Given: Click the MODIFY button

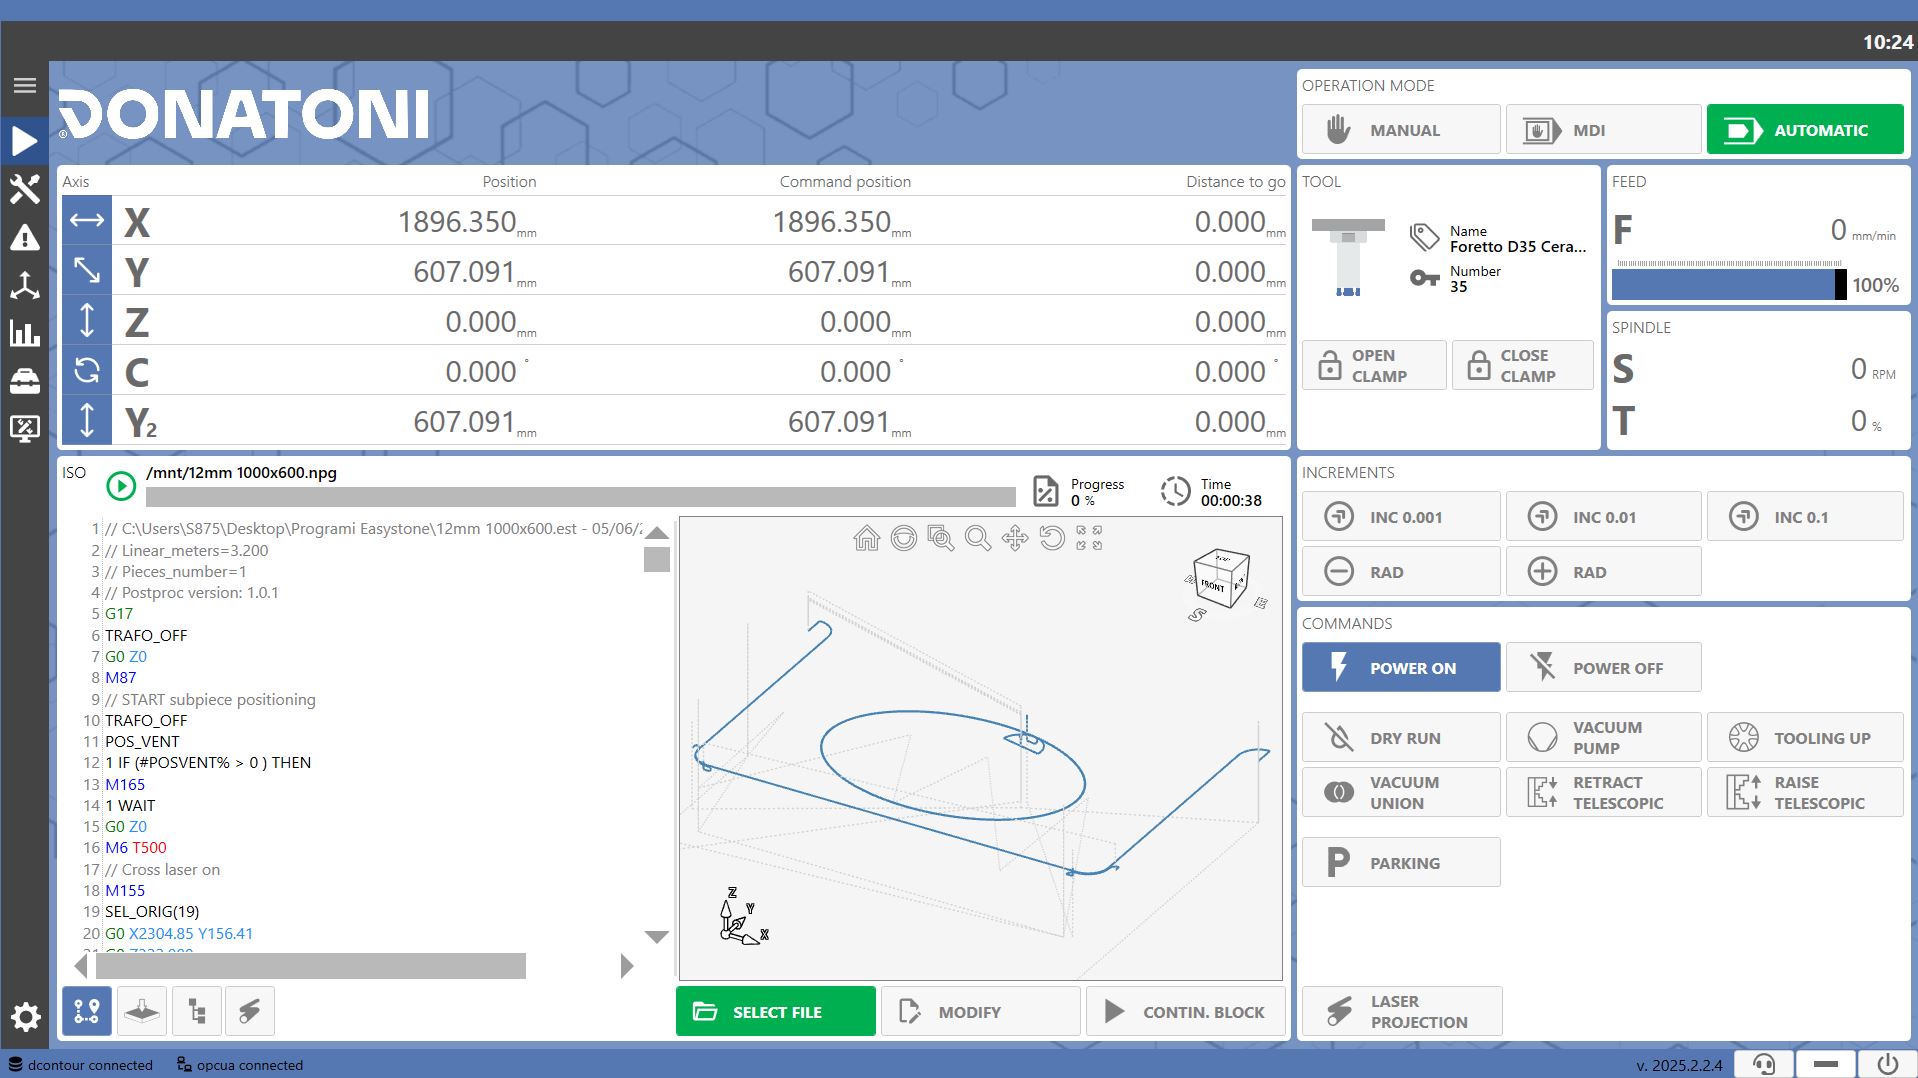Looking at the screenshot, I should point(980,1012).
